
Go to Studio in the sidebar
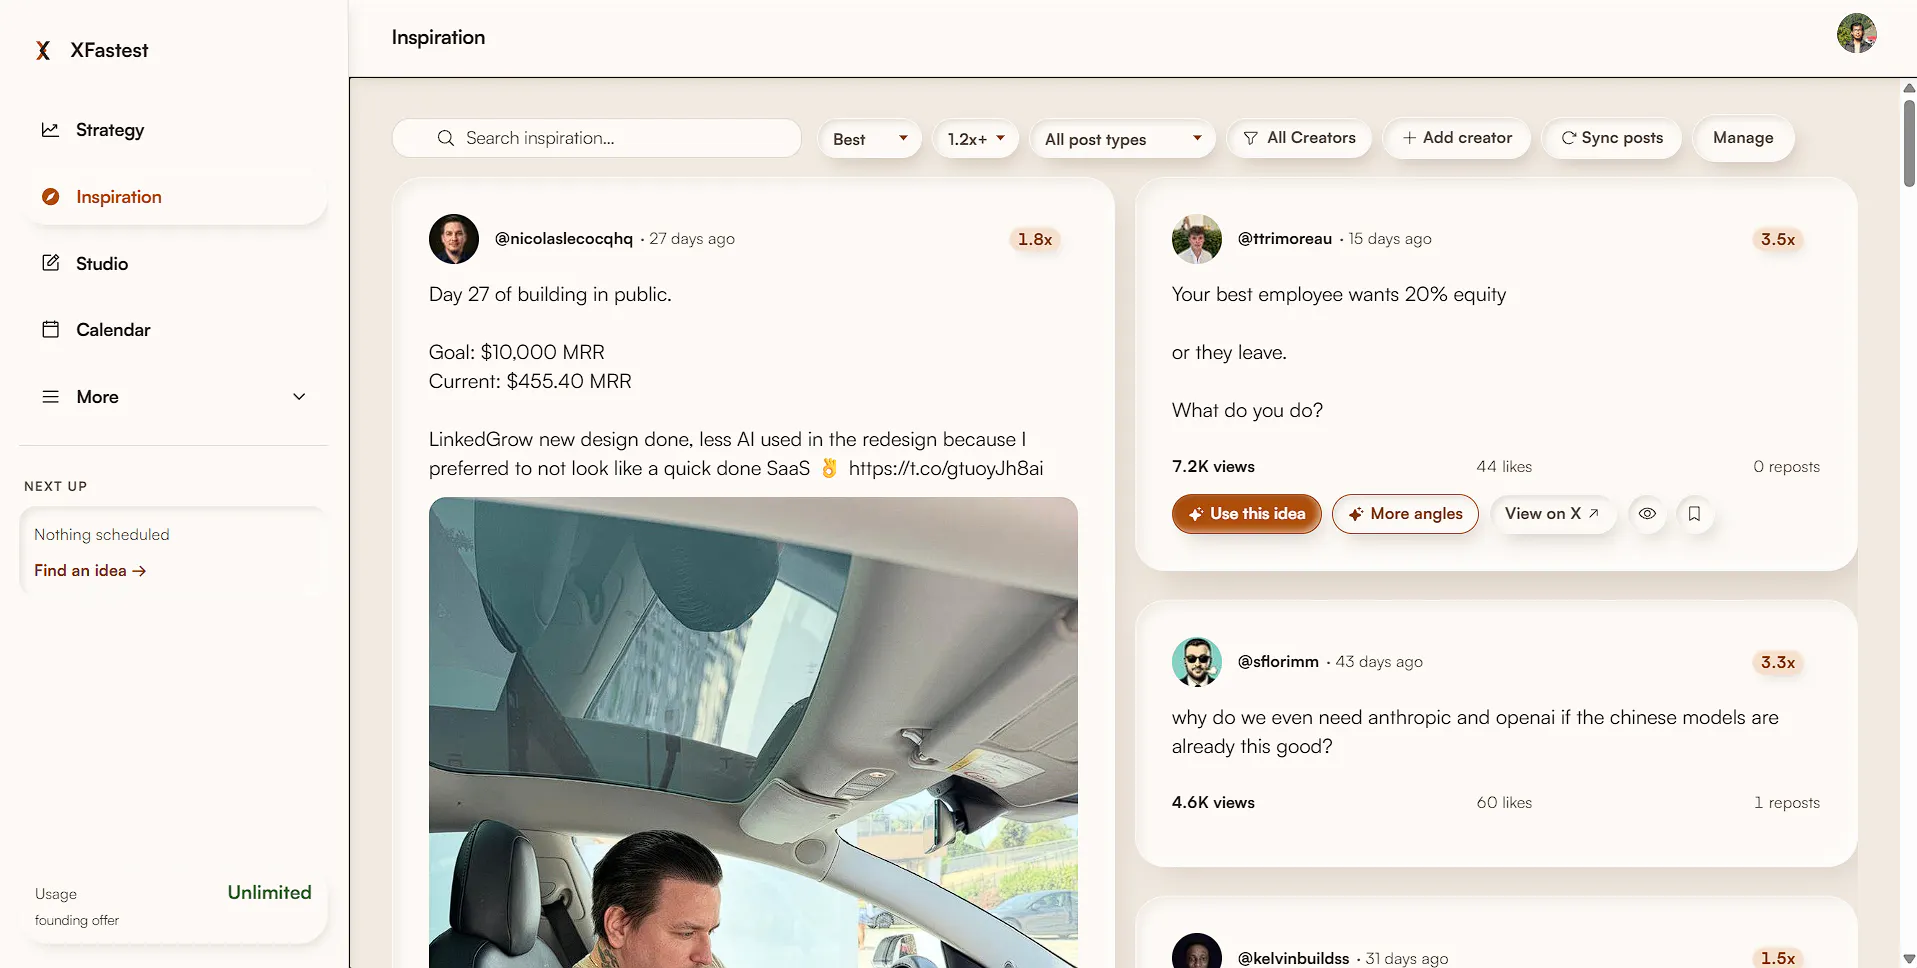point(173,263)
